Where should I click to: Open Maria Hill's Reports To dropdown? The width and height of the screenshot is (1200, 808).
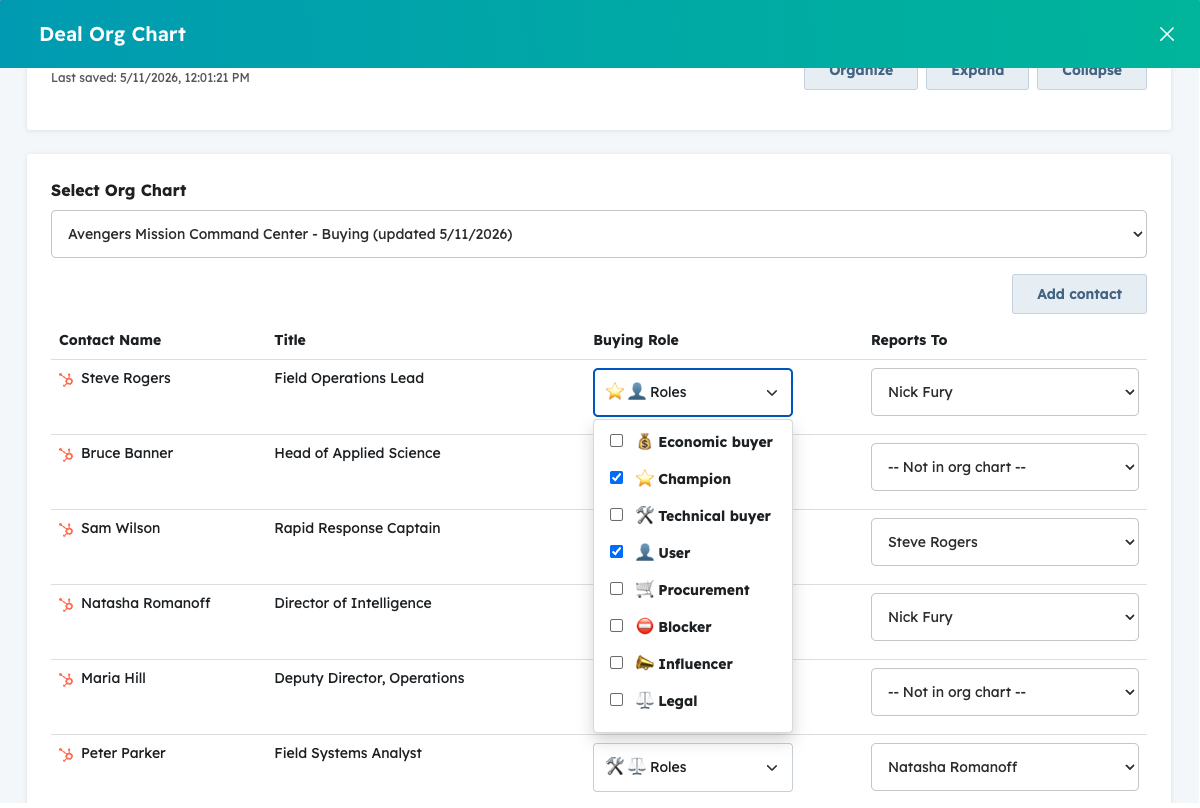(1005, 692)
